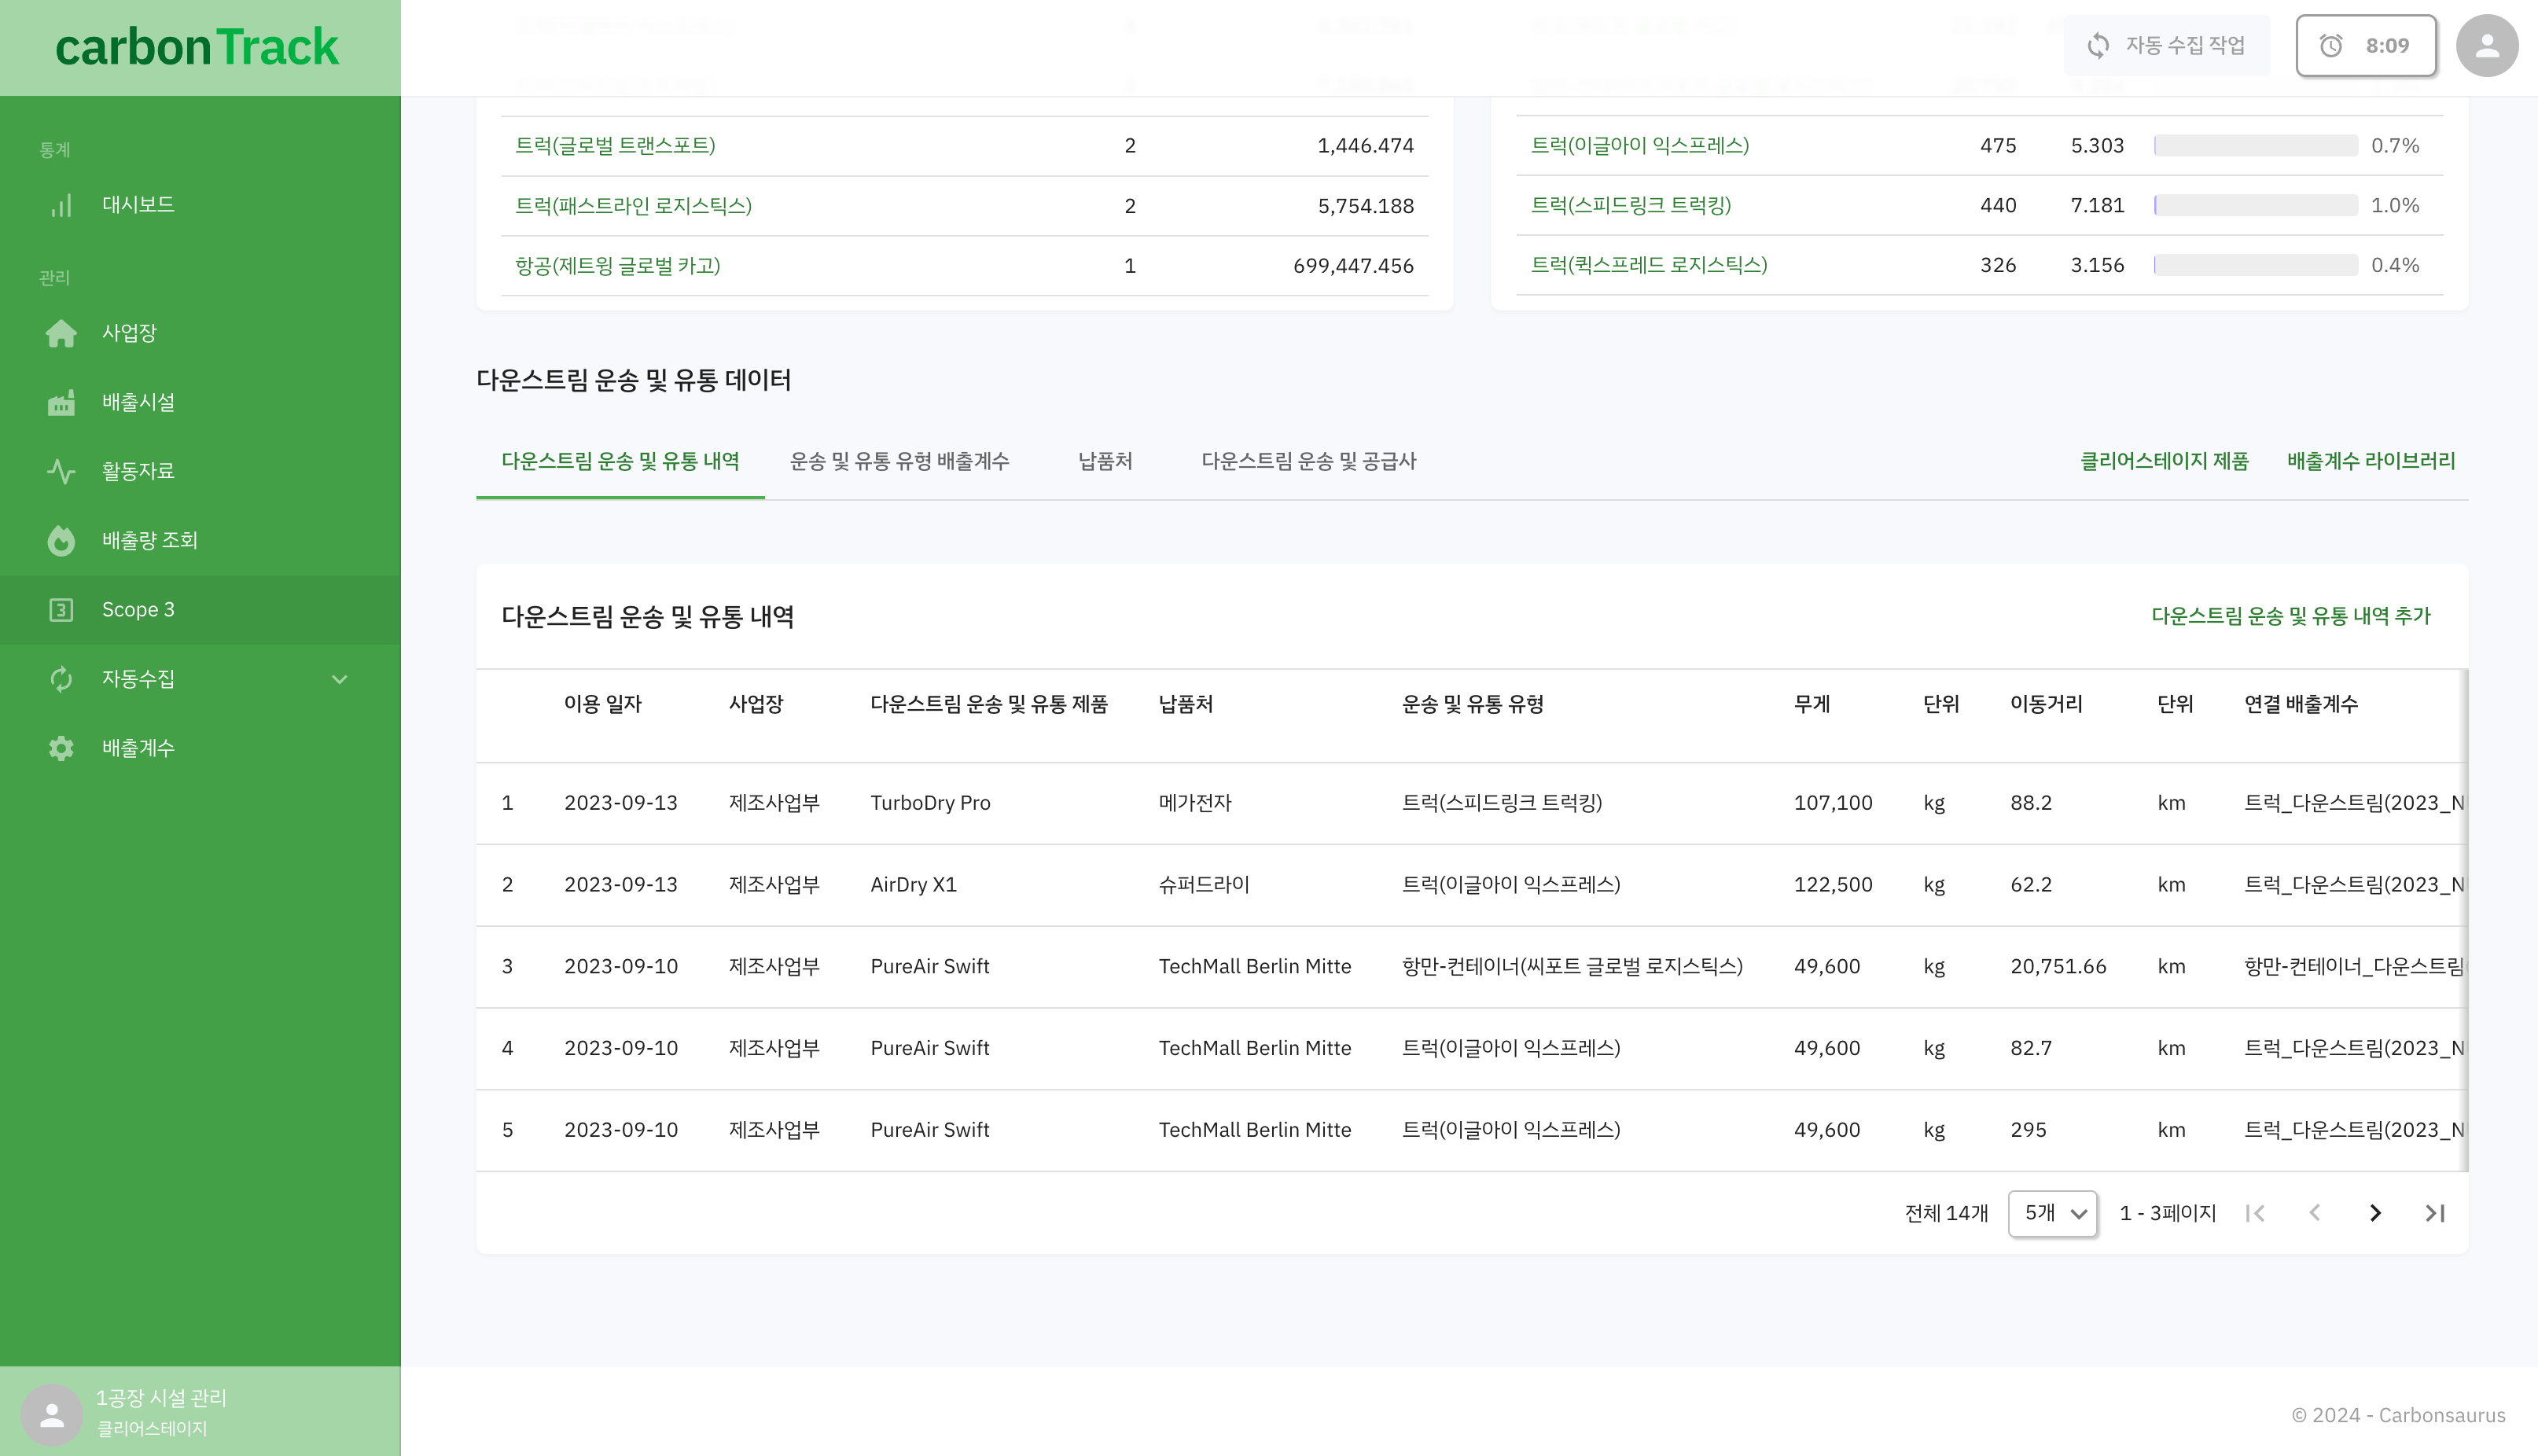Click the 연결 배출계수 column header
2538x1456 pixels.
2301,704
